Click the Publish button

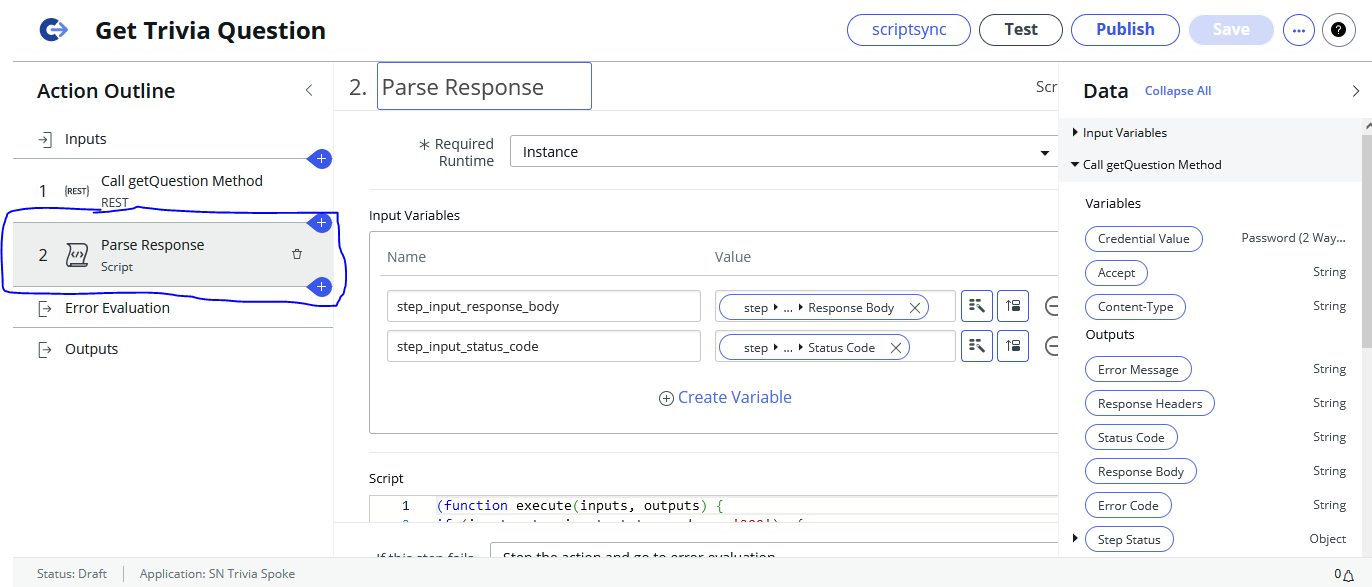1125,30
